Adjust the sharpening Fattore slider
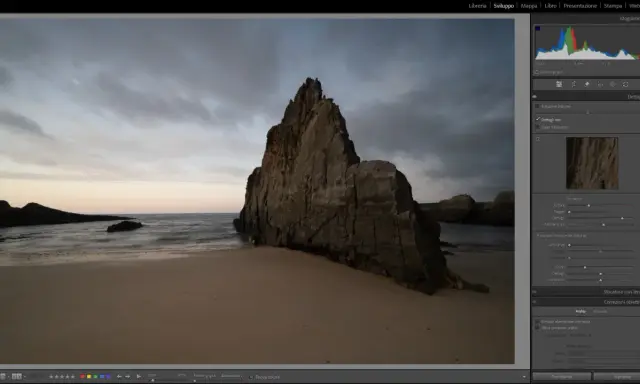The image size is (640, 384). (x=589, y=205)
